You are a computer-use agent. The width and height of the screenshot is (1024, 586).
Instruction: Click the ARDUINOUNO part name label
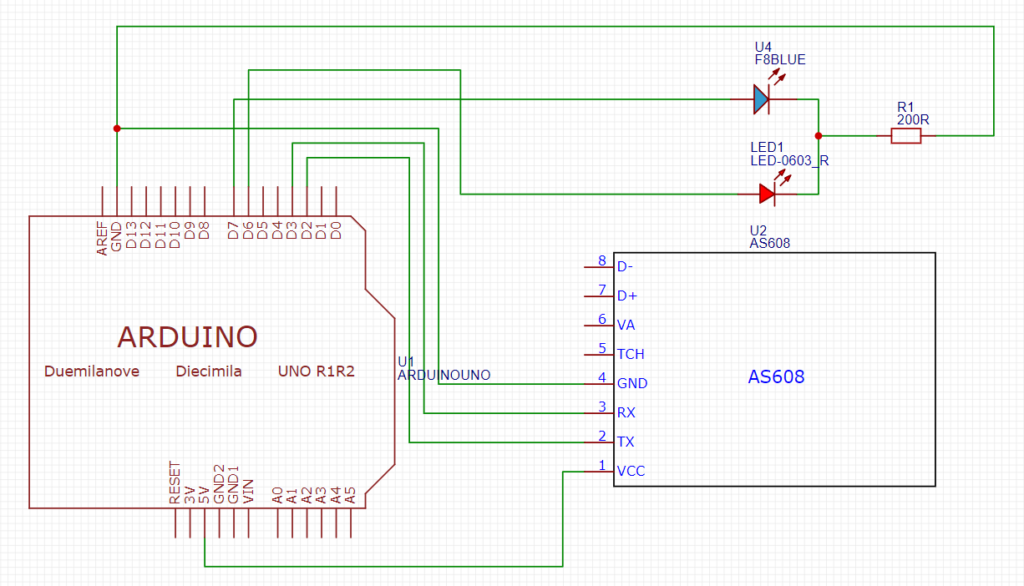(x=444, y=376)
